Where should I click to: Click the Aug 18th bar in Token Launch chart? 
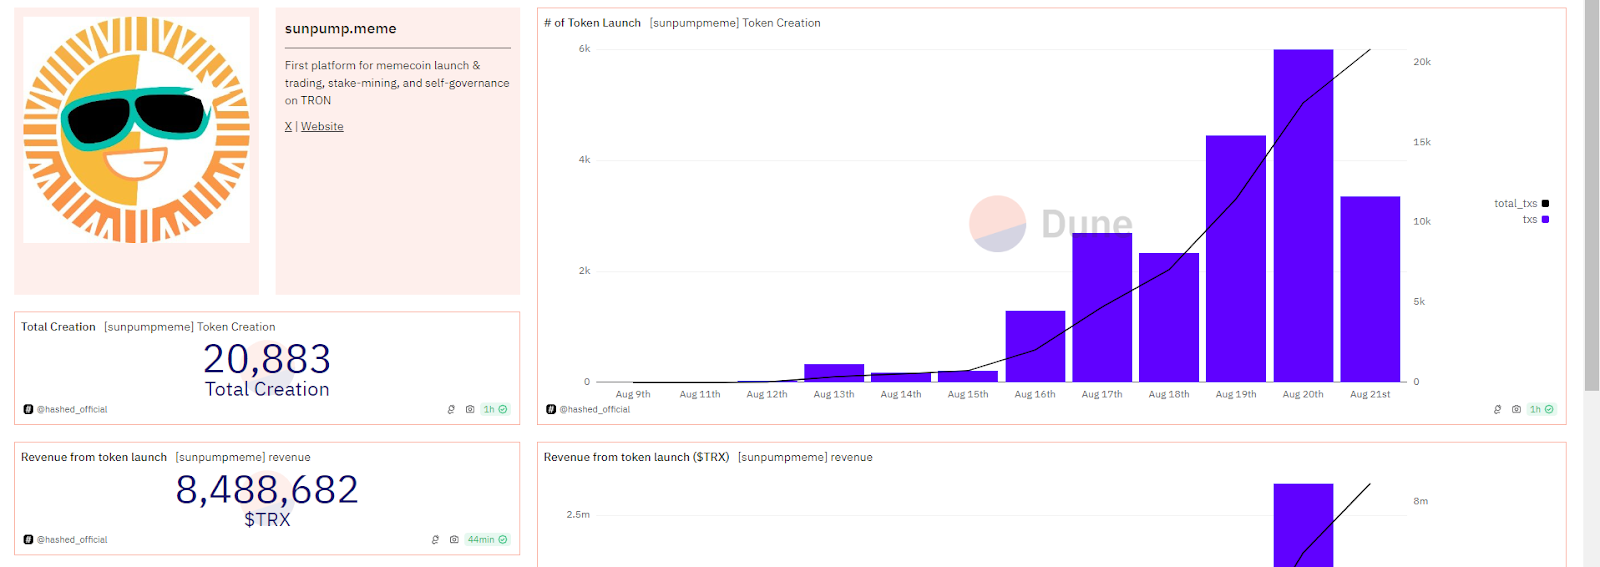point(1169,317)
